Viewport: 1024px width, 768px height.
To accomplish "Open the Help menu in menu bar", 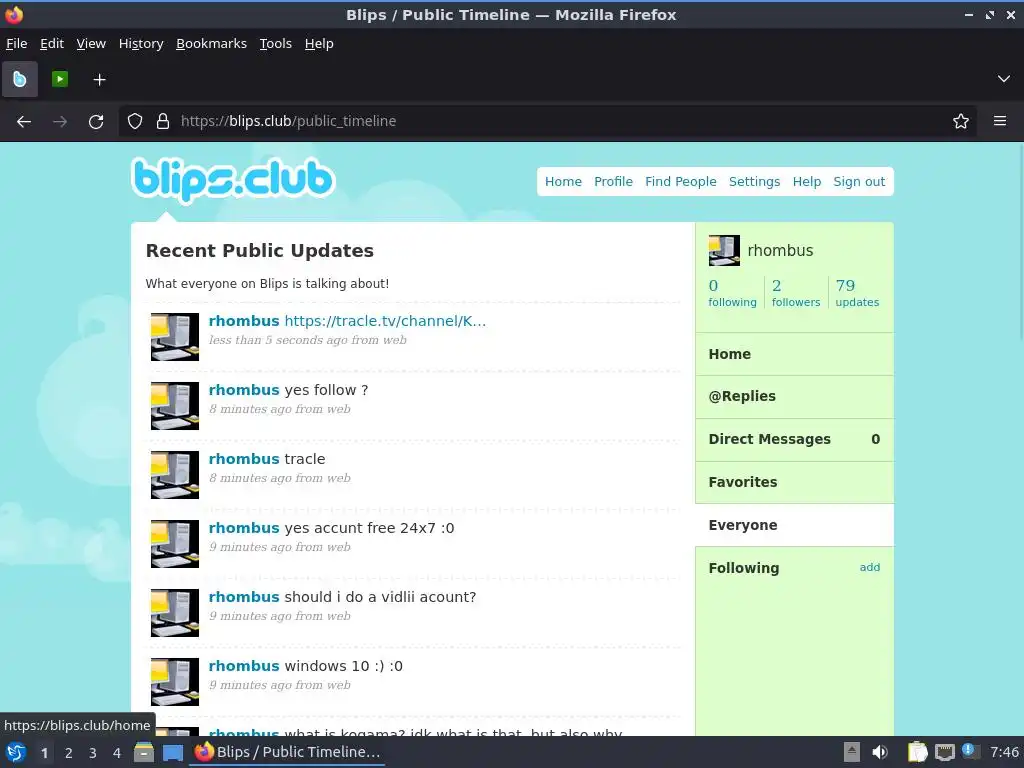I will click(319, 44).
